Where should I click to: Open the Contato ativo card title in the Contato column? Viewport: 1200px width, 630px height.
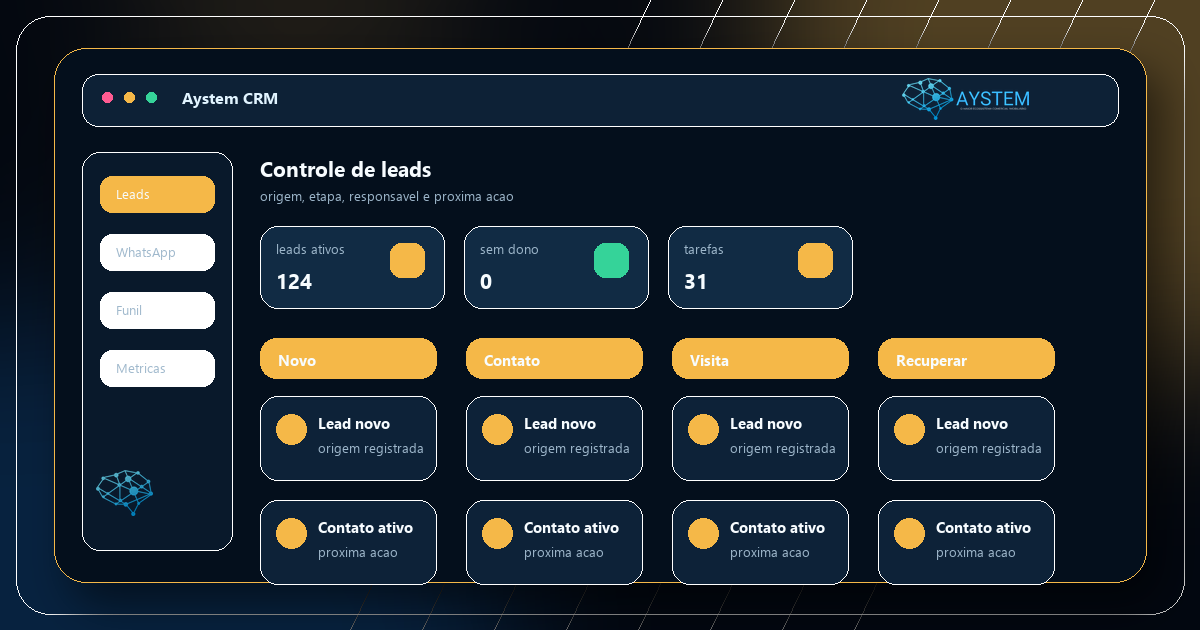click(x=571, y=528)
